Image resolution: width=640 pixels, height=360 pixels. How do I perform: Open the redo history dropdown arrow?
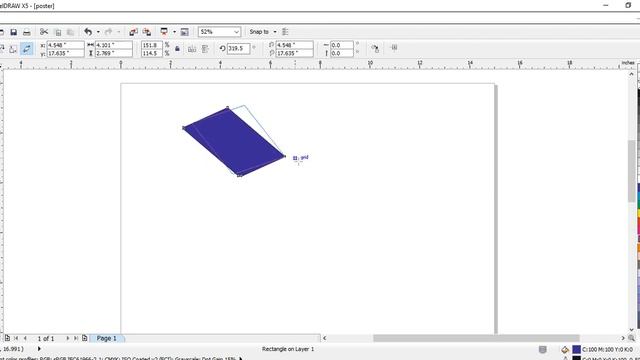tap(118, 32)
